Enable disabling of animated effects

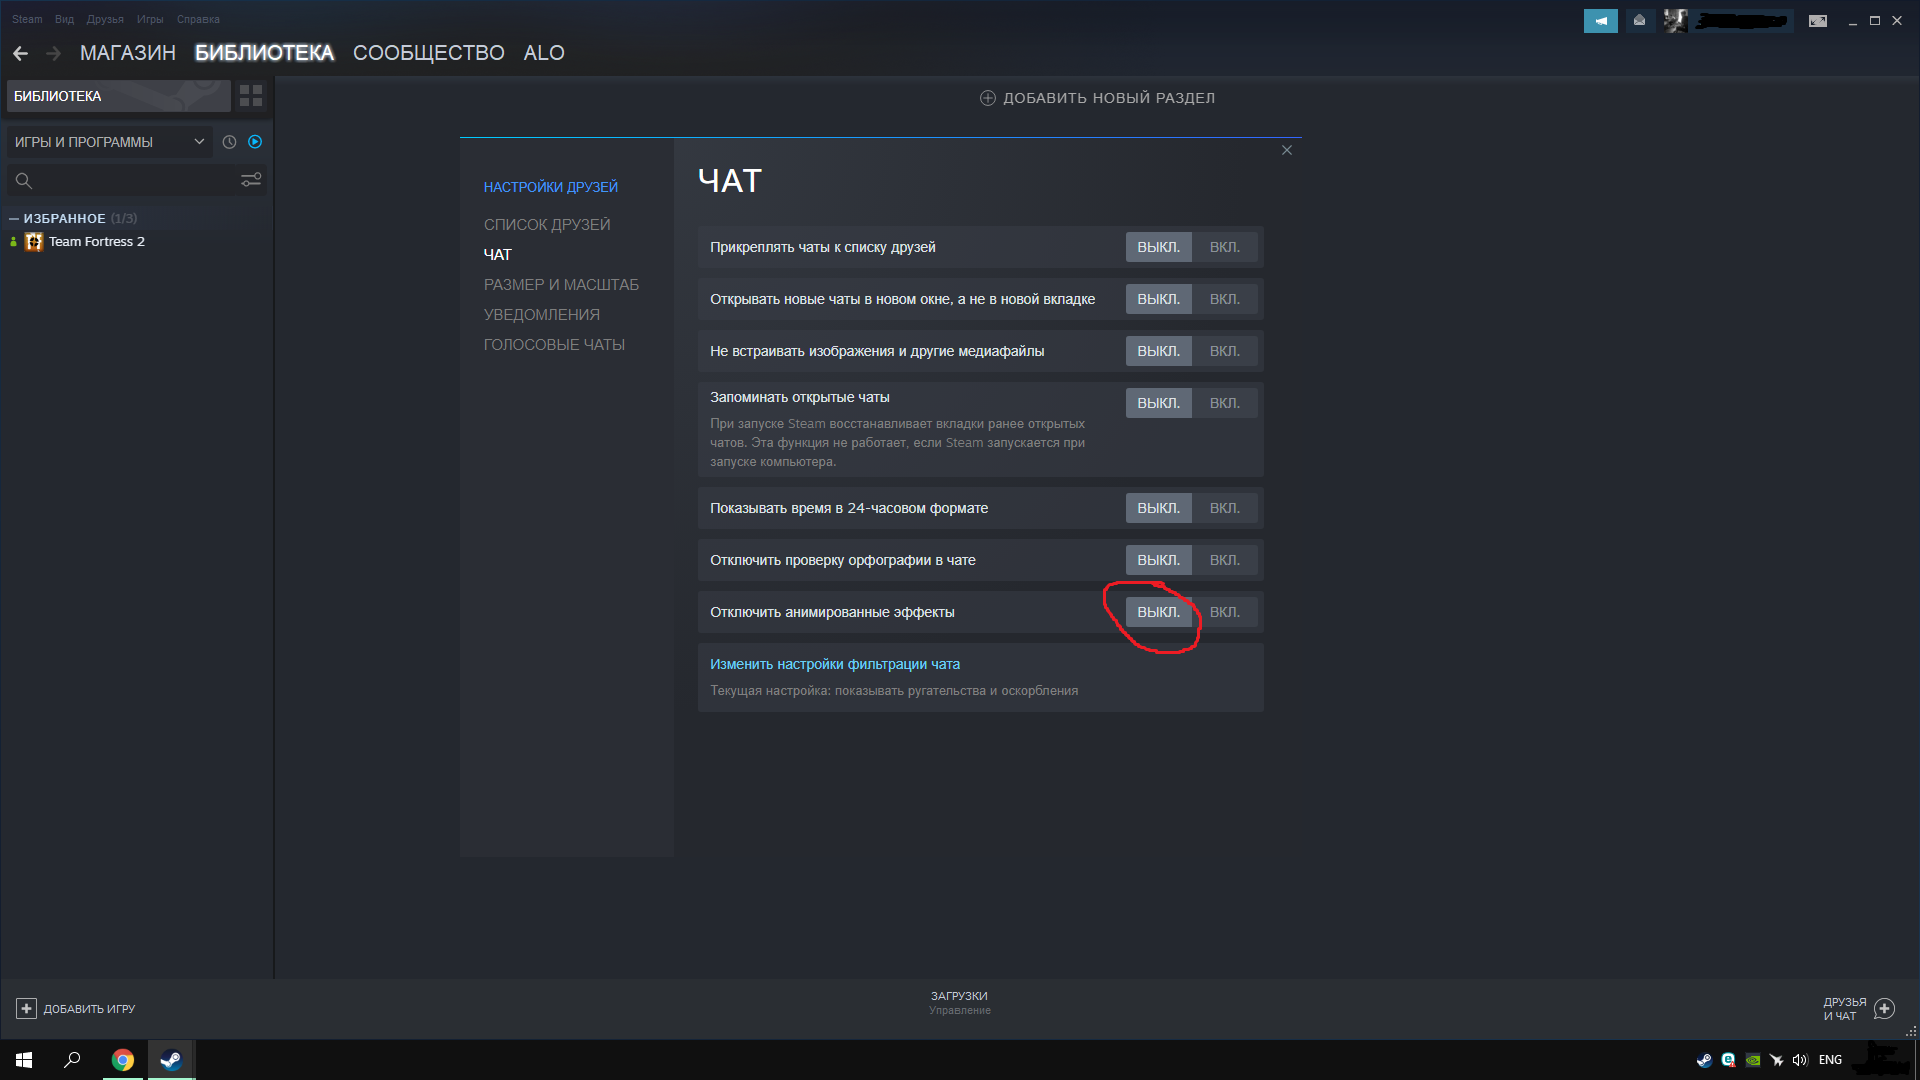pos(1224,612)
